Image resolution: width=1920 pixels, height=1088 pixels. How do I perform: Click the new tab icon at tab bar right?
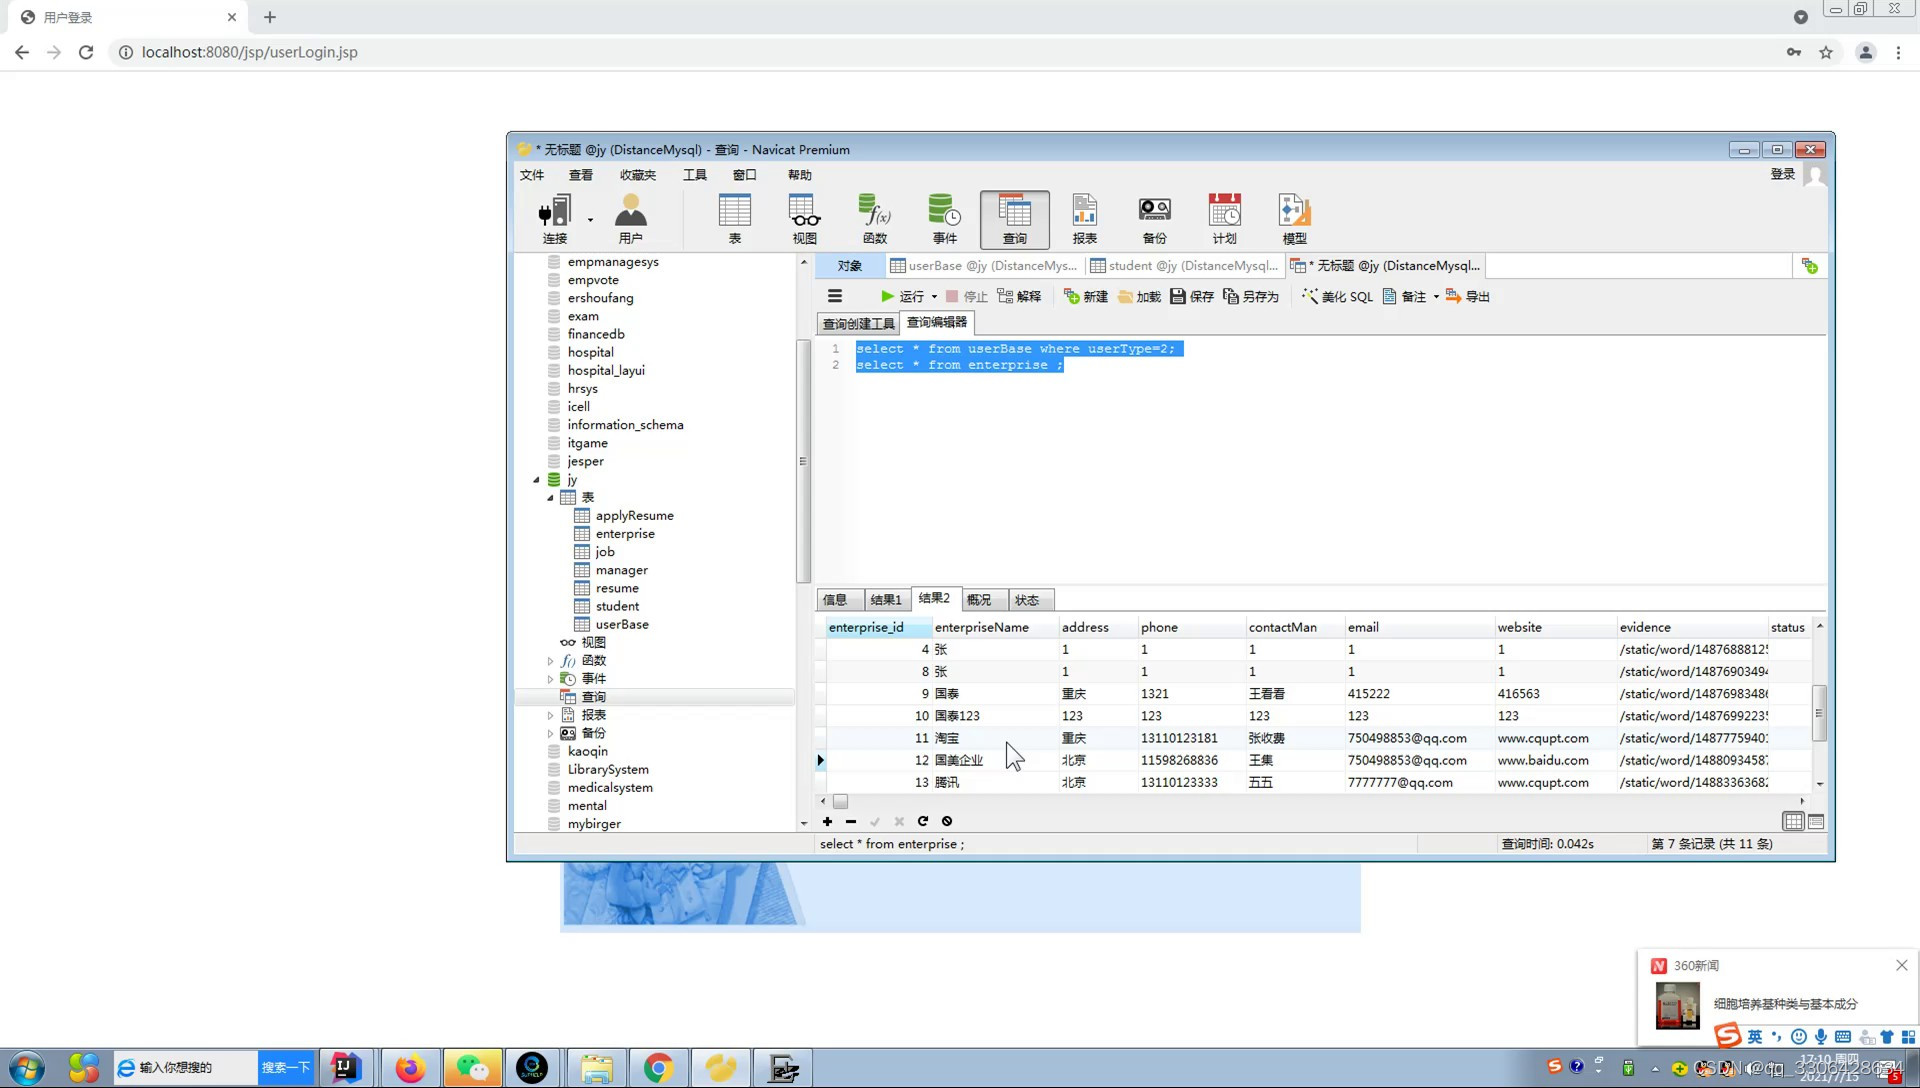point(1809,265)
